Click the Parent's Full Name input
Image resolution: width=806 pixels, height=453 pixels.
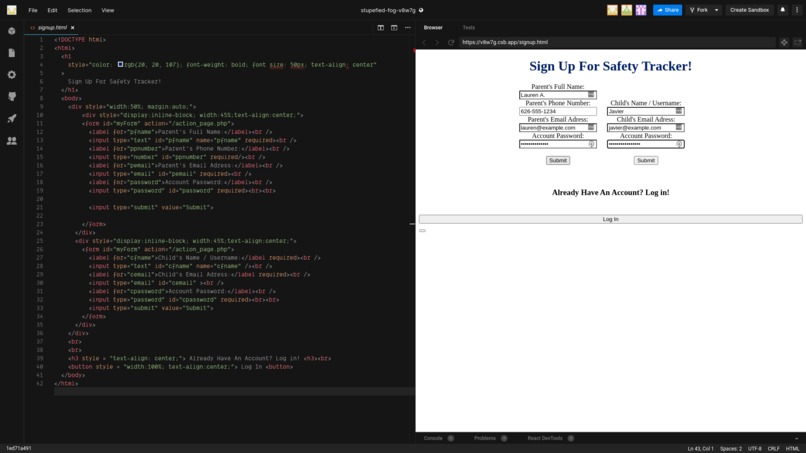(558, 95)
